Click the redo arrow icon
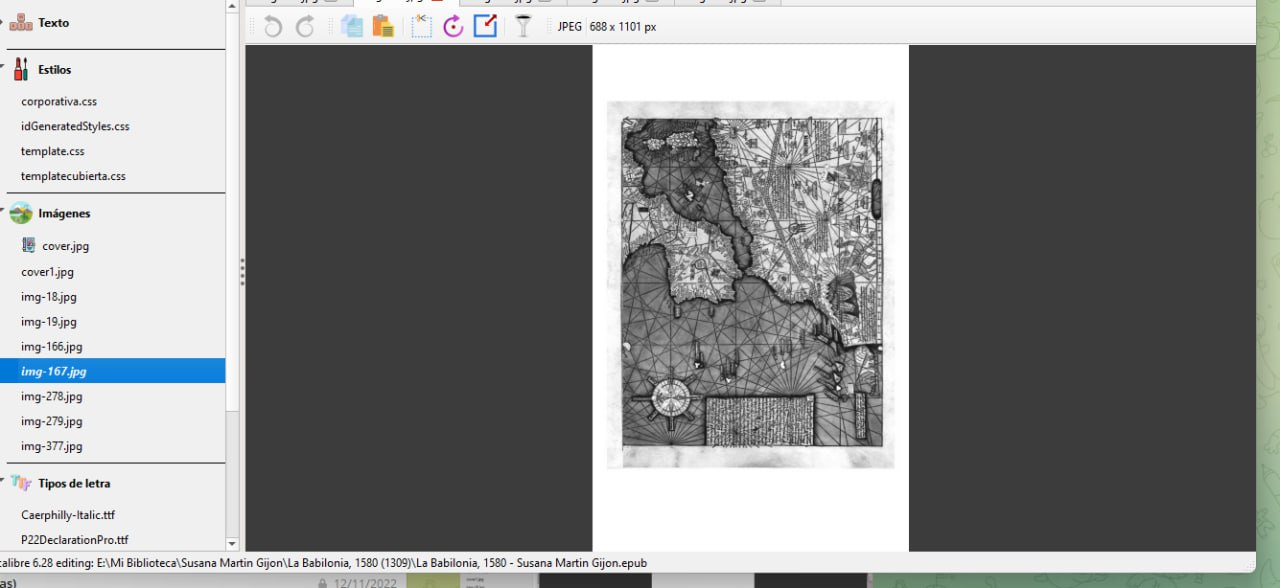This screenshot has width=1280, height=588. (x=305, y=27)
